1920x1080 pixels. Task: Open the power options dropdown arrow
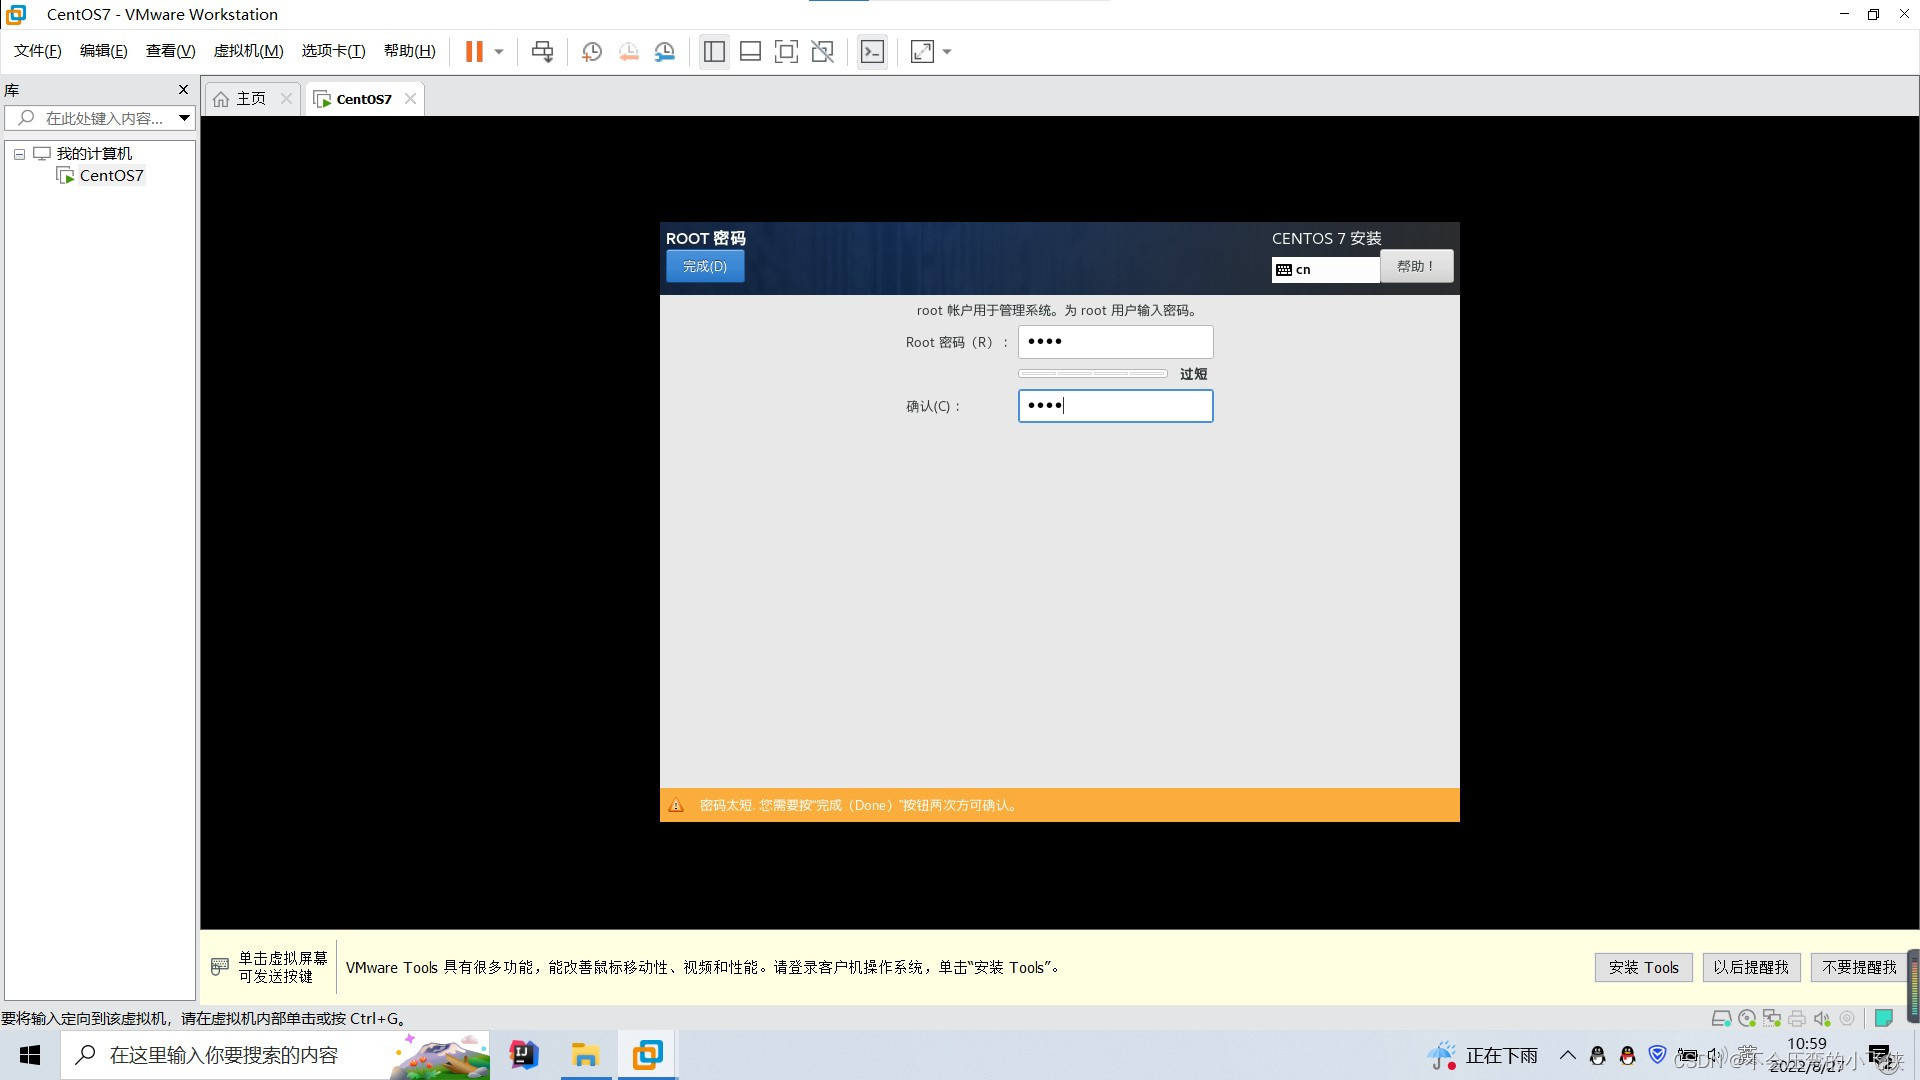498,51
